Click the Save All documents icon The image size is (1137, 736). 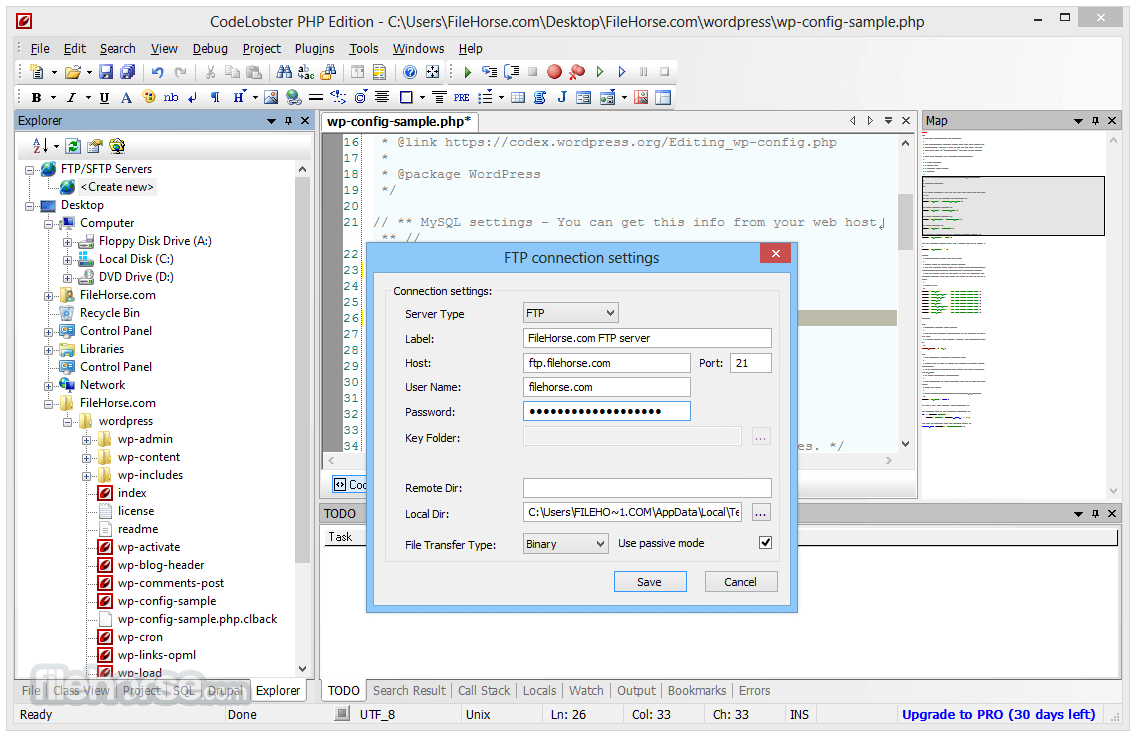[x=128, y=71]
